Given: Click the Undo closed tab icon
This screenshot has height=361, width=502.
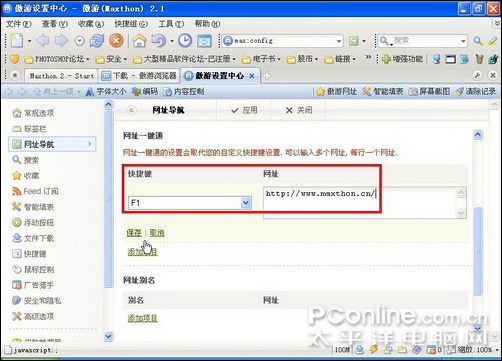Looking at the screenshot, I should click(158, 41).
